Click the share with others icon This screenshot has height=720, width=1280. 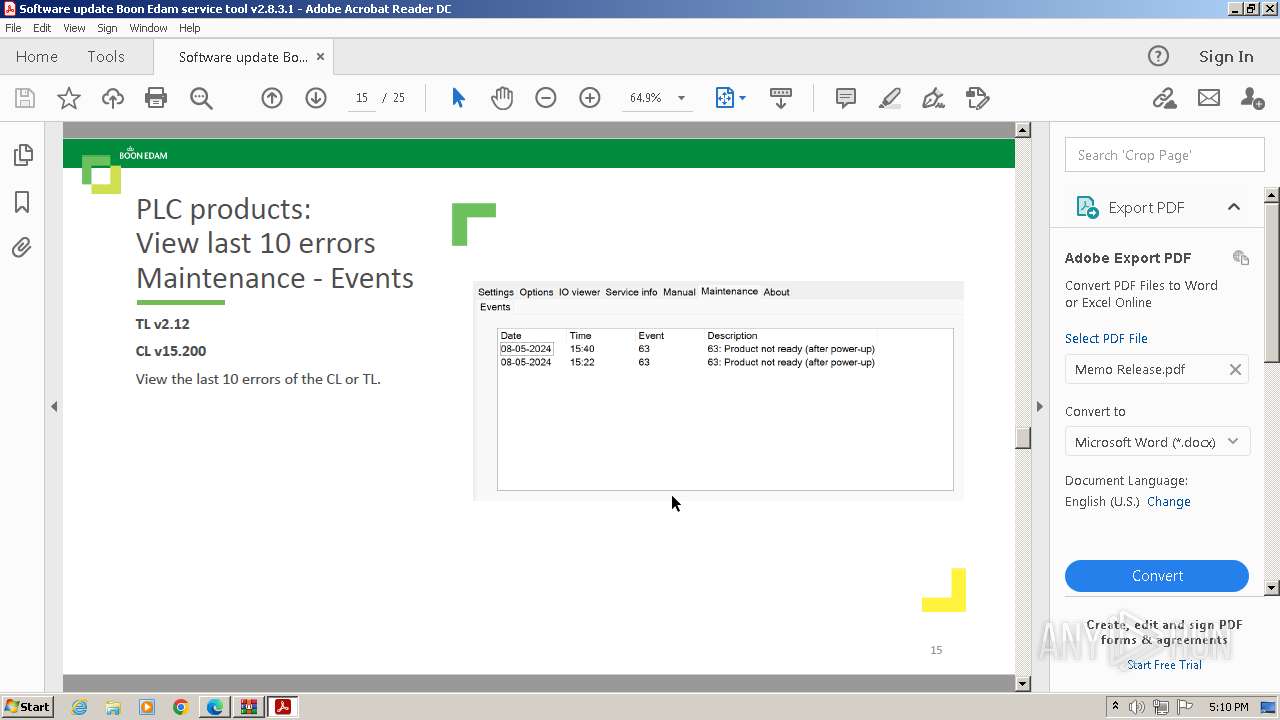[1252, 98]
